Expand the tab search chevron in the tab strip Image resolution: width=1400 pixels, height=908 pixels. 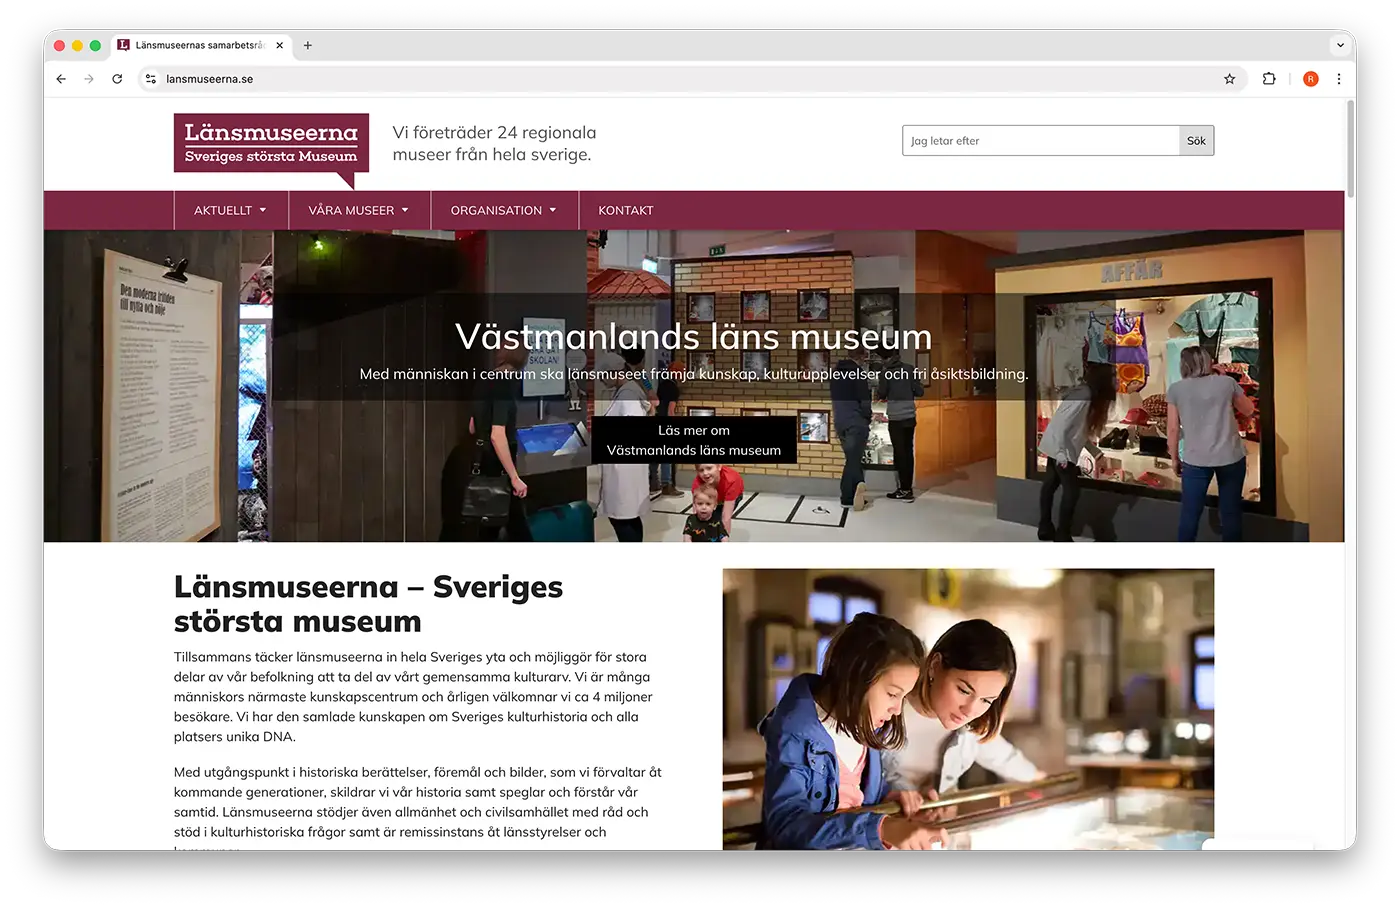tap(1340, 45)
